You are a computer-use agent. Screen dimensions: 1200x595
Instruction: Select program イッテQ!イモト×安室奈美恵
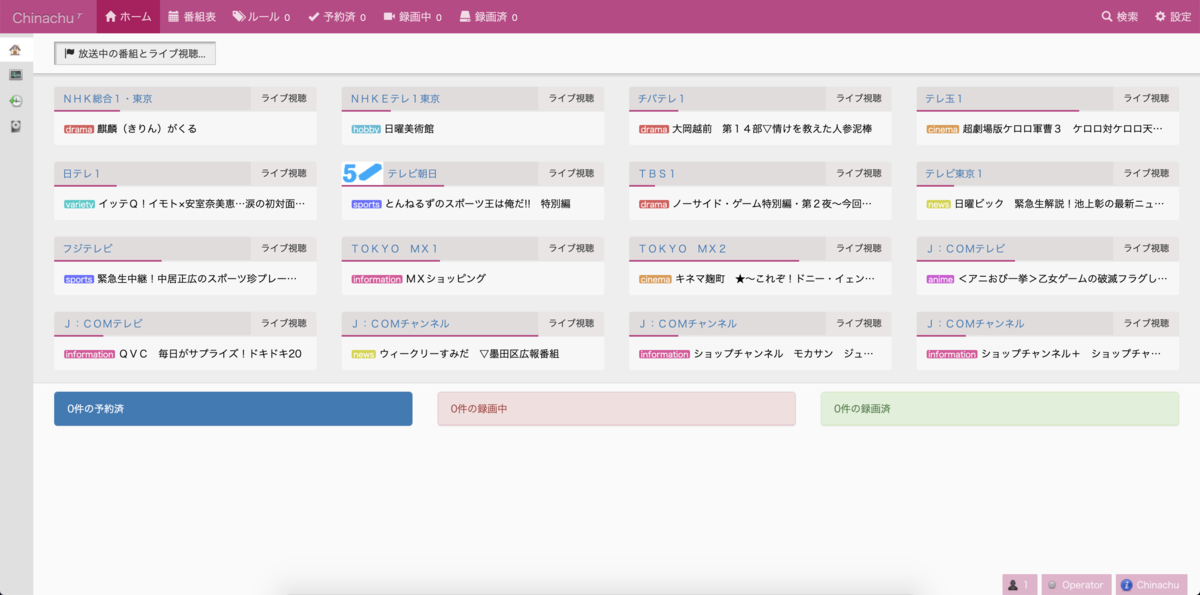[201, 204]
